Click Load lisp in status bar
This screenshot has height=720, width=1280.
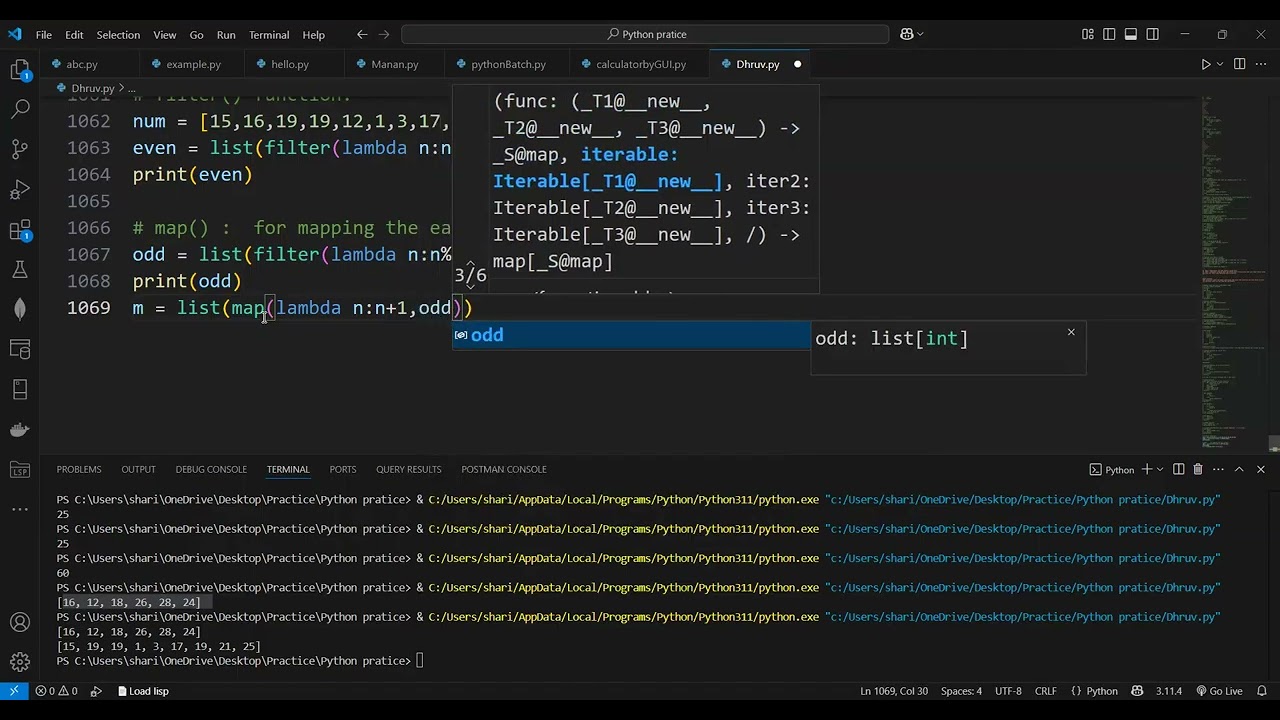[143, 691]
